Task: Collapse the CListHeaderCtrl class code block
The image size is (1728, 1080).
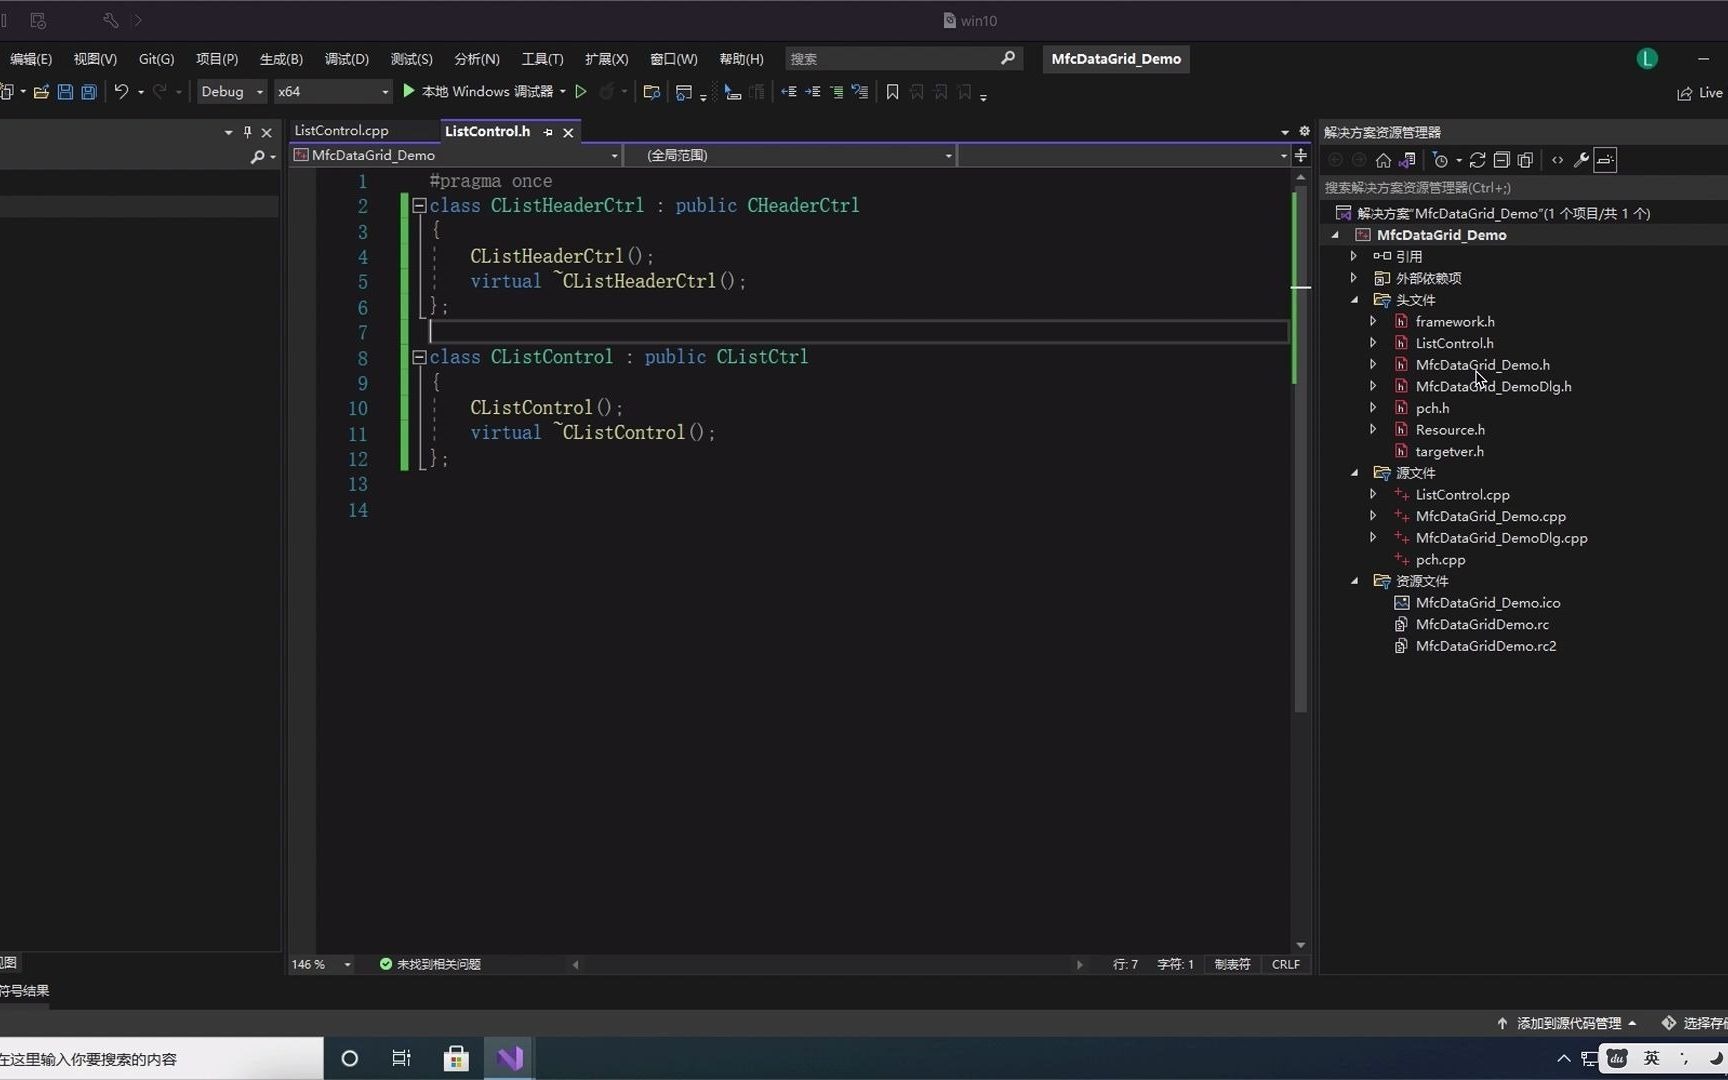Action: 419,206
